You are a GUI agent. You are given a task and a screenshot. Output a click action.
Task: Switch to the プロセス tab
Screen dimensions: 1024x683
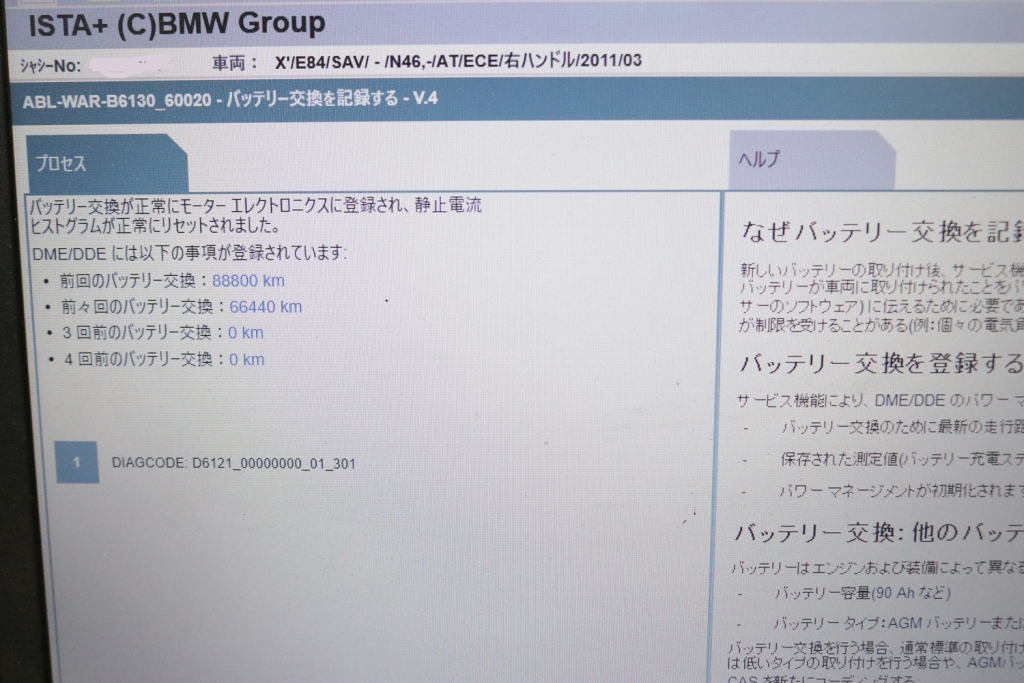[x=107, y=163]
